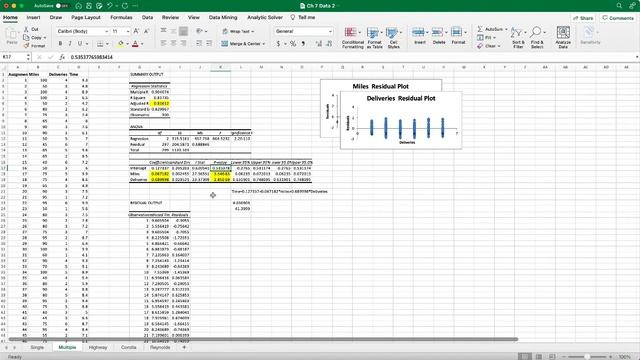This screenshot has height=360, width=640.
Task: Click the Share button
Action: click(583, 18)
